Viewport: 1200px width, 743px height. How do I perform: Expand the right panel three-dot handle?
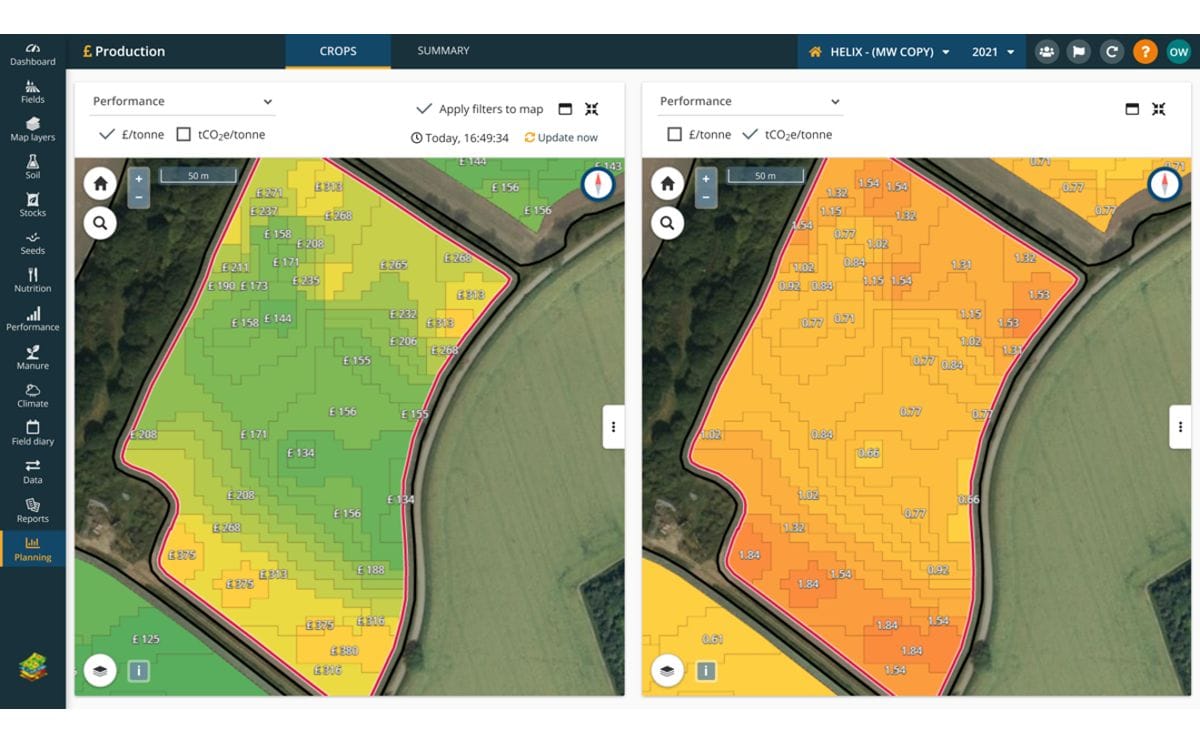click(x=1180, y=427)
